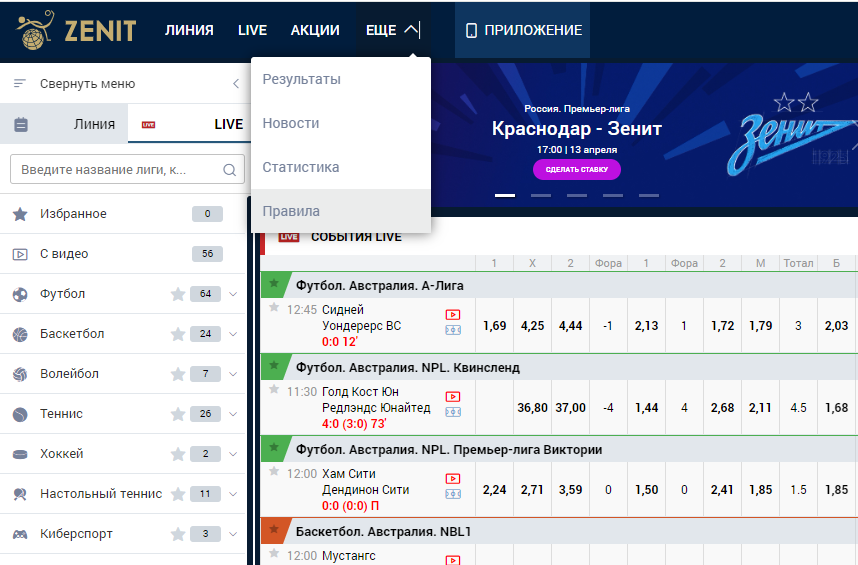Click the Избранное star icon in sidebar
This screenshot has width=858, height=565.
[x=20, y=214]
